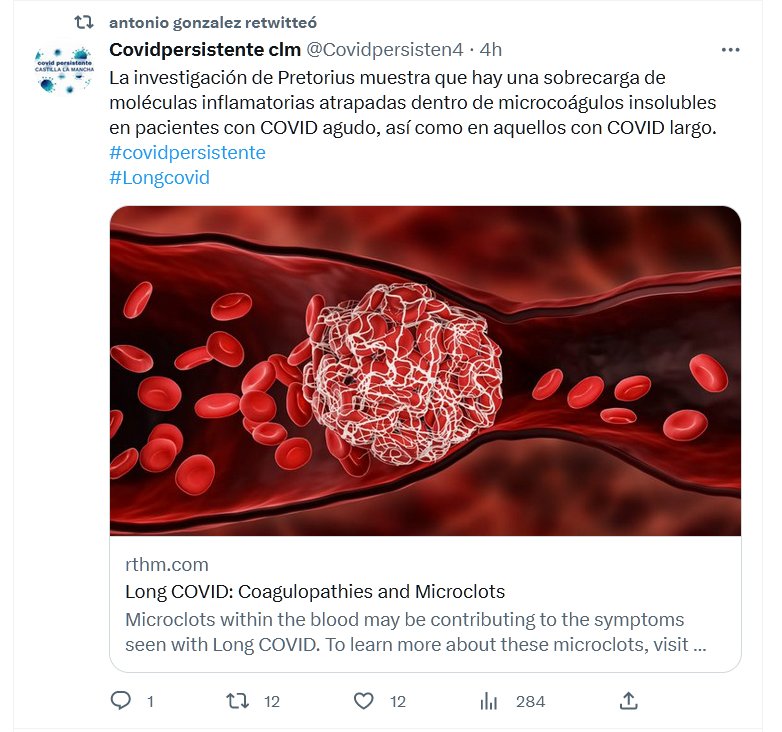The height and width of the screenshot is (732, 782).
Task: Open the @Covidpersisten4 handle
Action: coord(384,49)
